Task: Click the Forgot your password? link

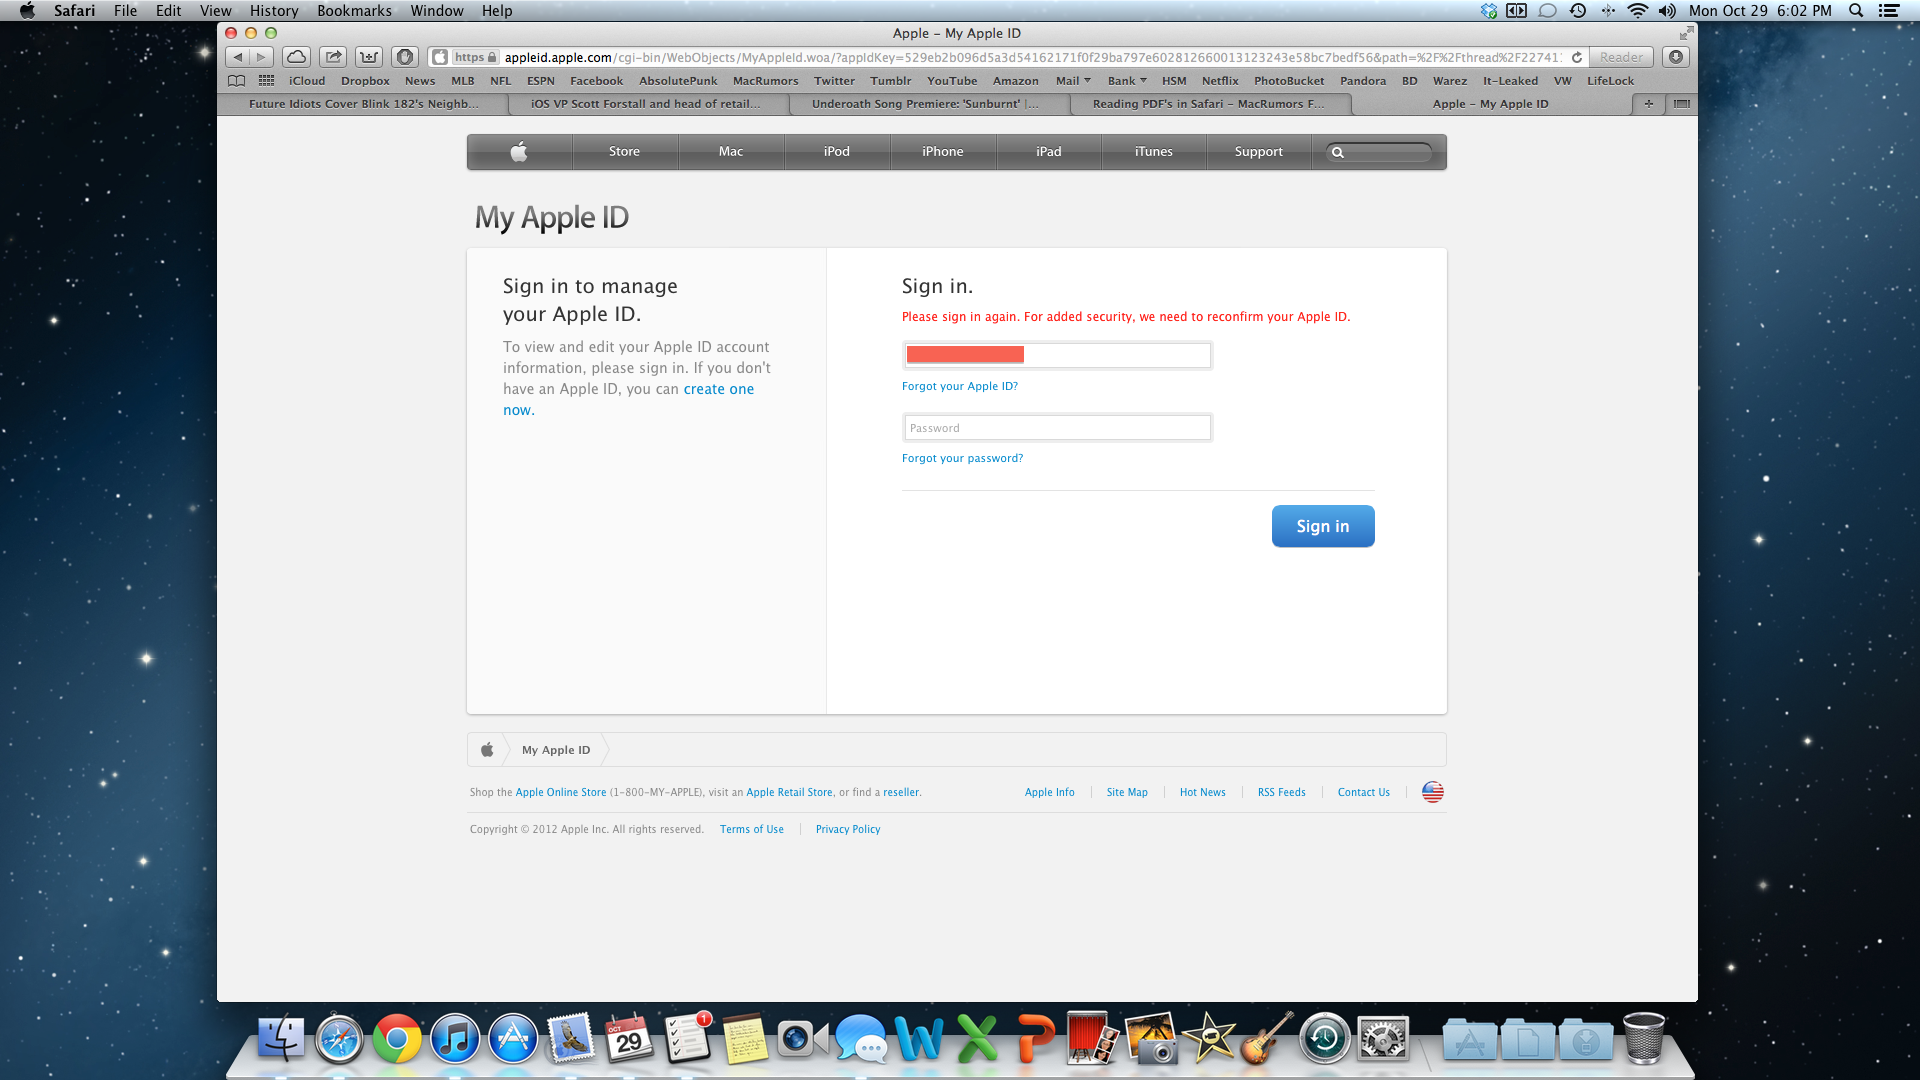Action: pyautogui.click(x=962, y=458)
